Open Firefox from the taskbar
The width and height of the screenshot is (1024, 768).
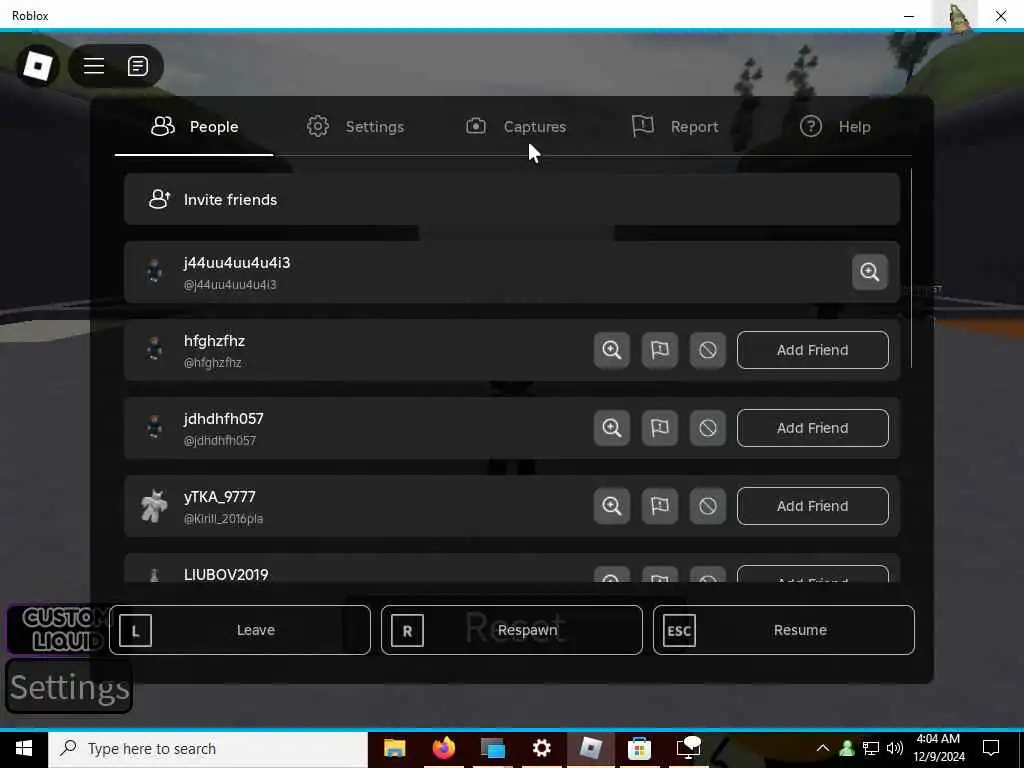(x=443, y=748)
